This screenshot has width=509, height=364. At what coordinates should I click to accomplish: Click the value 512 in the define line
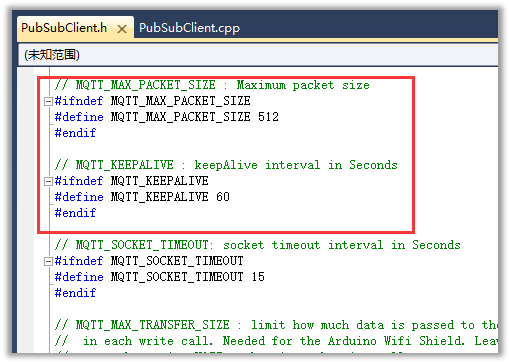point(268,117)
